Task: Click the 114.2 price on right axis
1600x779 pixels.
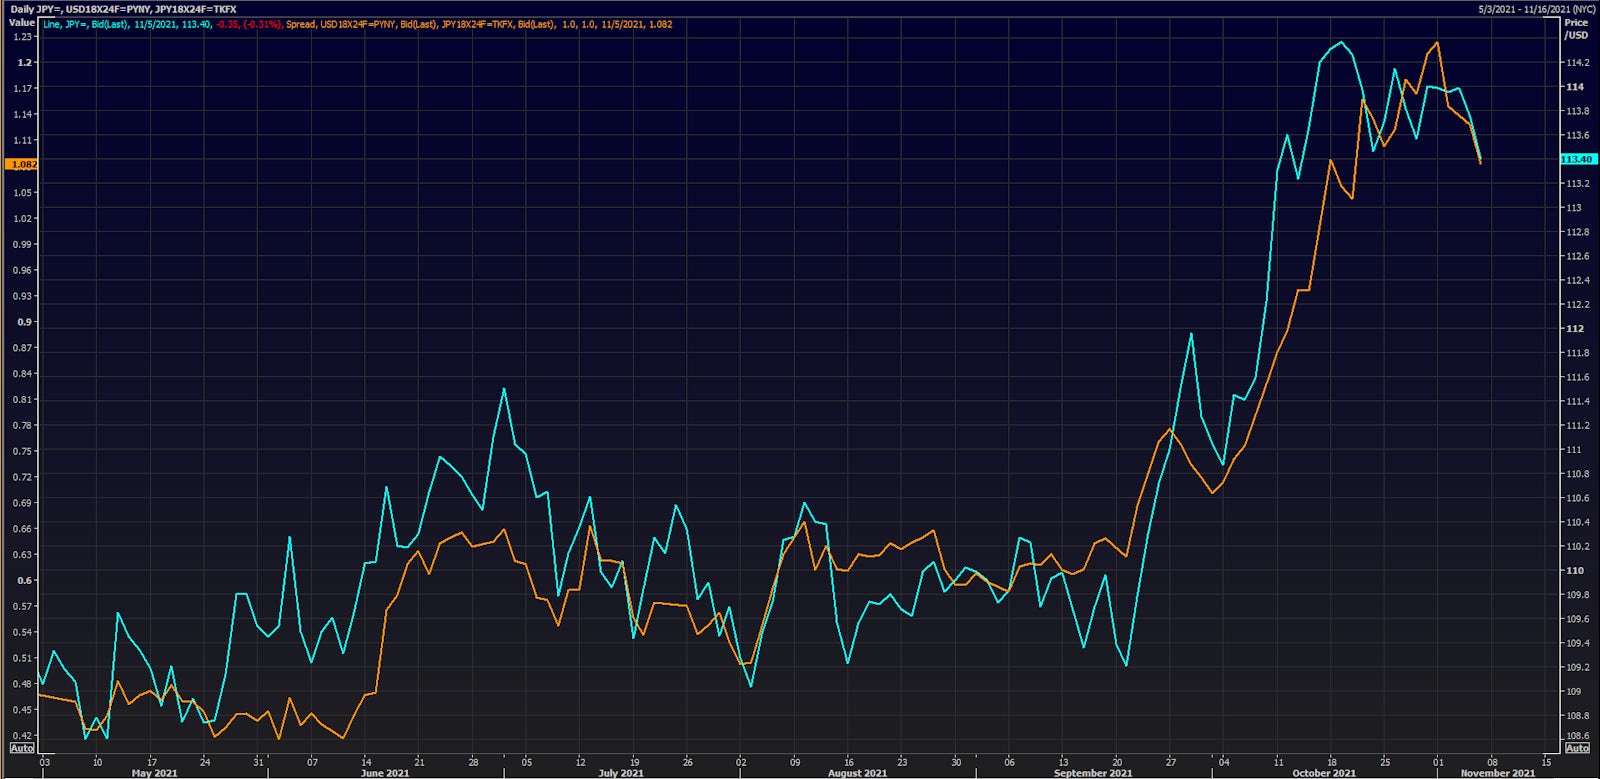Action: coord(1578,63)
